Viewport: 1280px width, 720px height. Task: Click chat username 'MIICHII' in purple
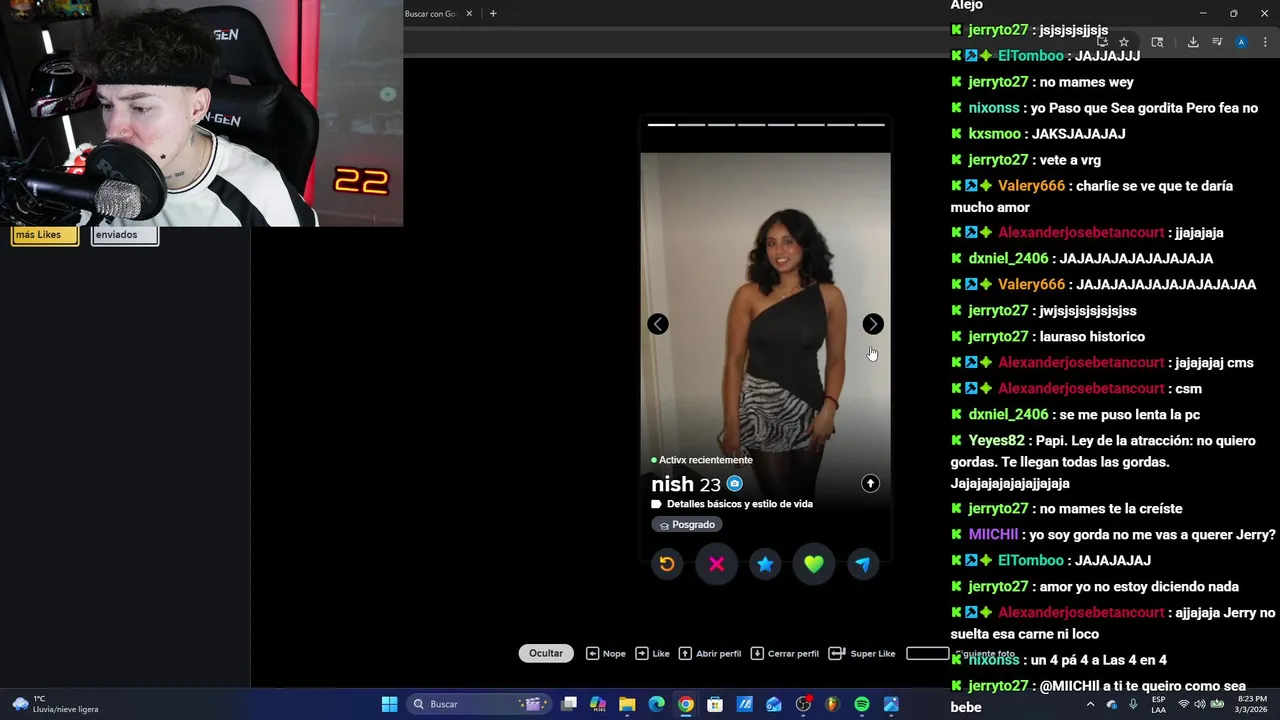993,535
